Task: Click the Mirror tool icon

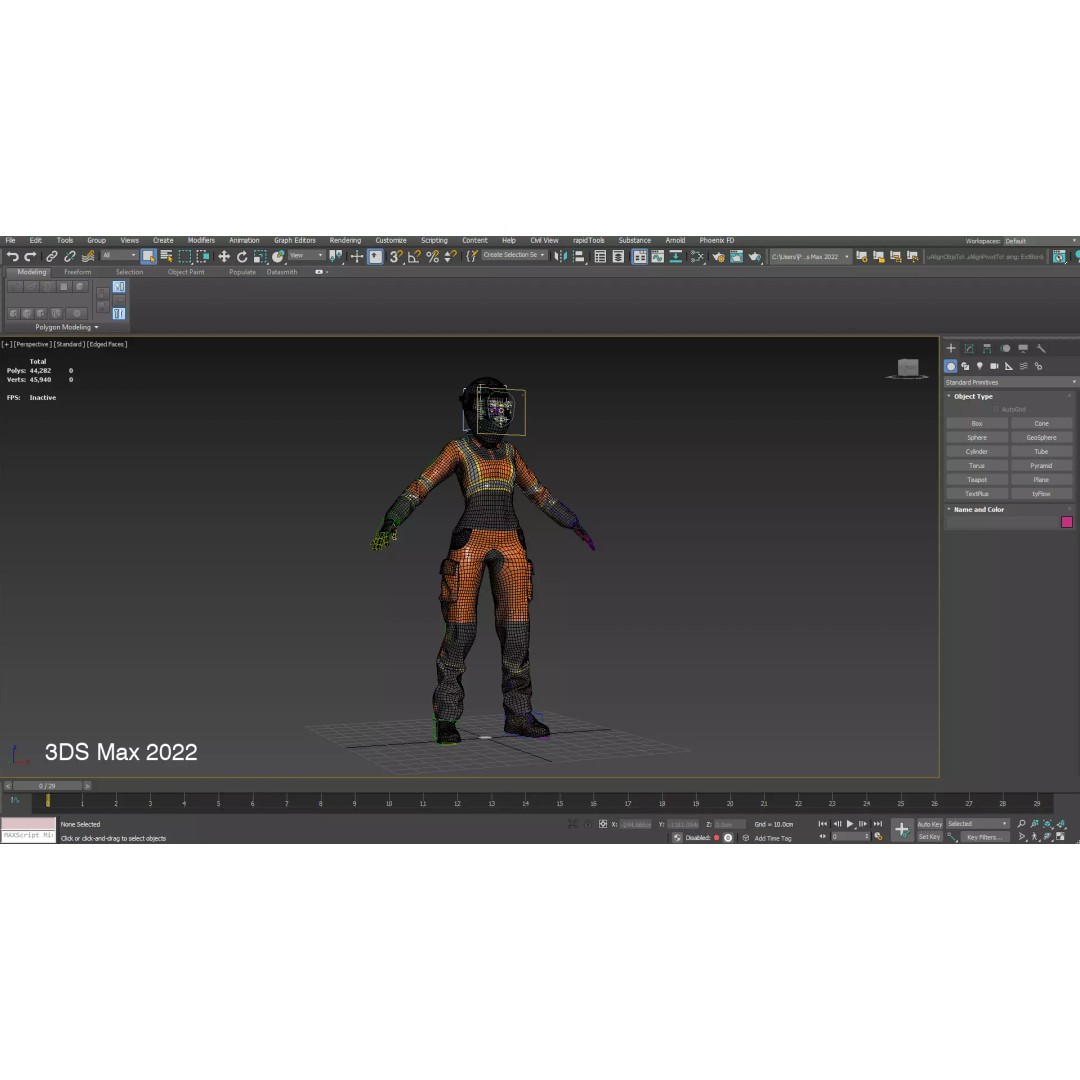Action: pyautogui.click(x=561, y=256)
